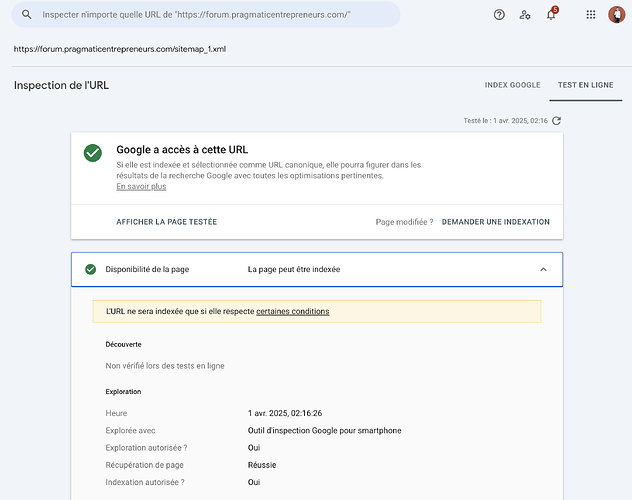Click the Réussie value of Récupération de page
The height and width of the screenshot is (500, 632).
point(262,465)
